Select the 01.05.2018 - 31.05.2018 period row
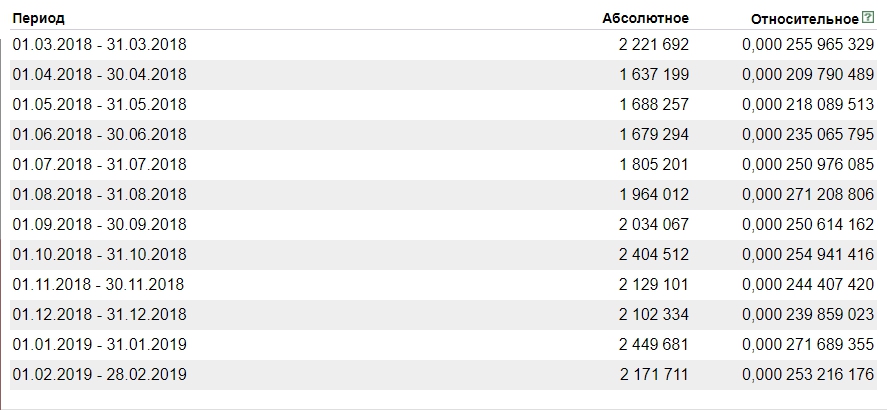The height and width of the screenshot is (410, 887). click(x=444, y=105)
